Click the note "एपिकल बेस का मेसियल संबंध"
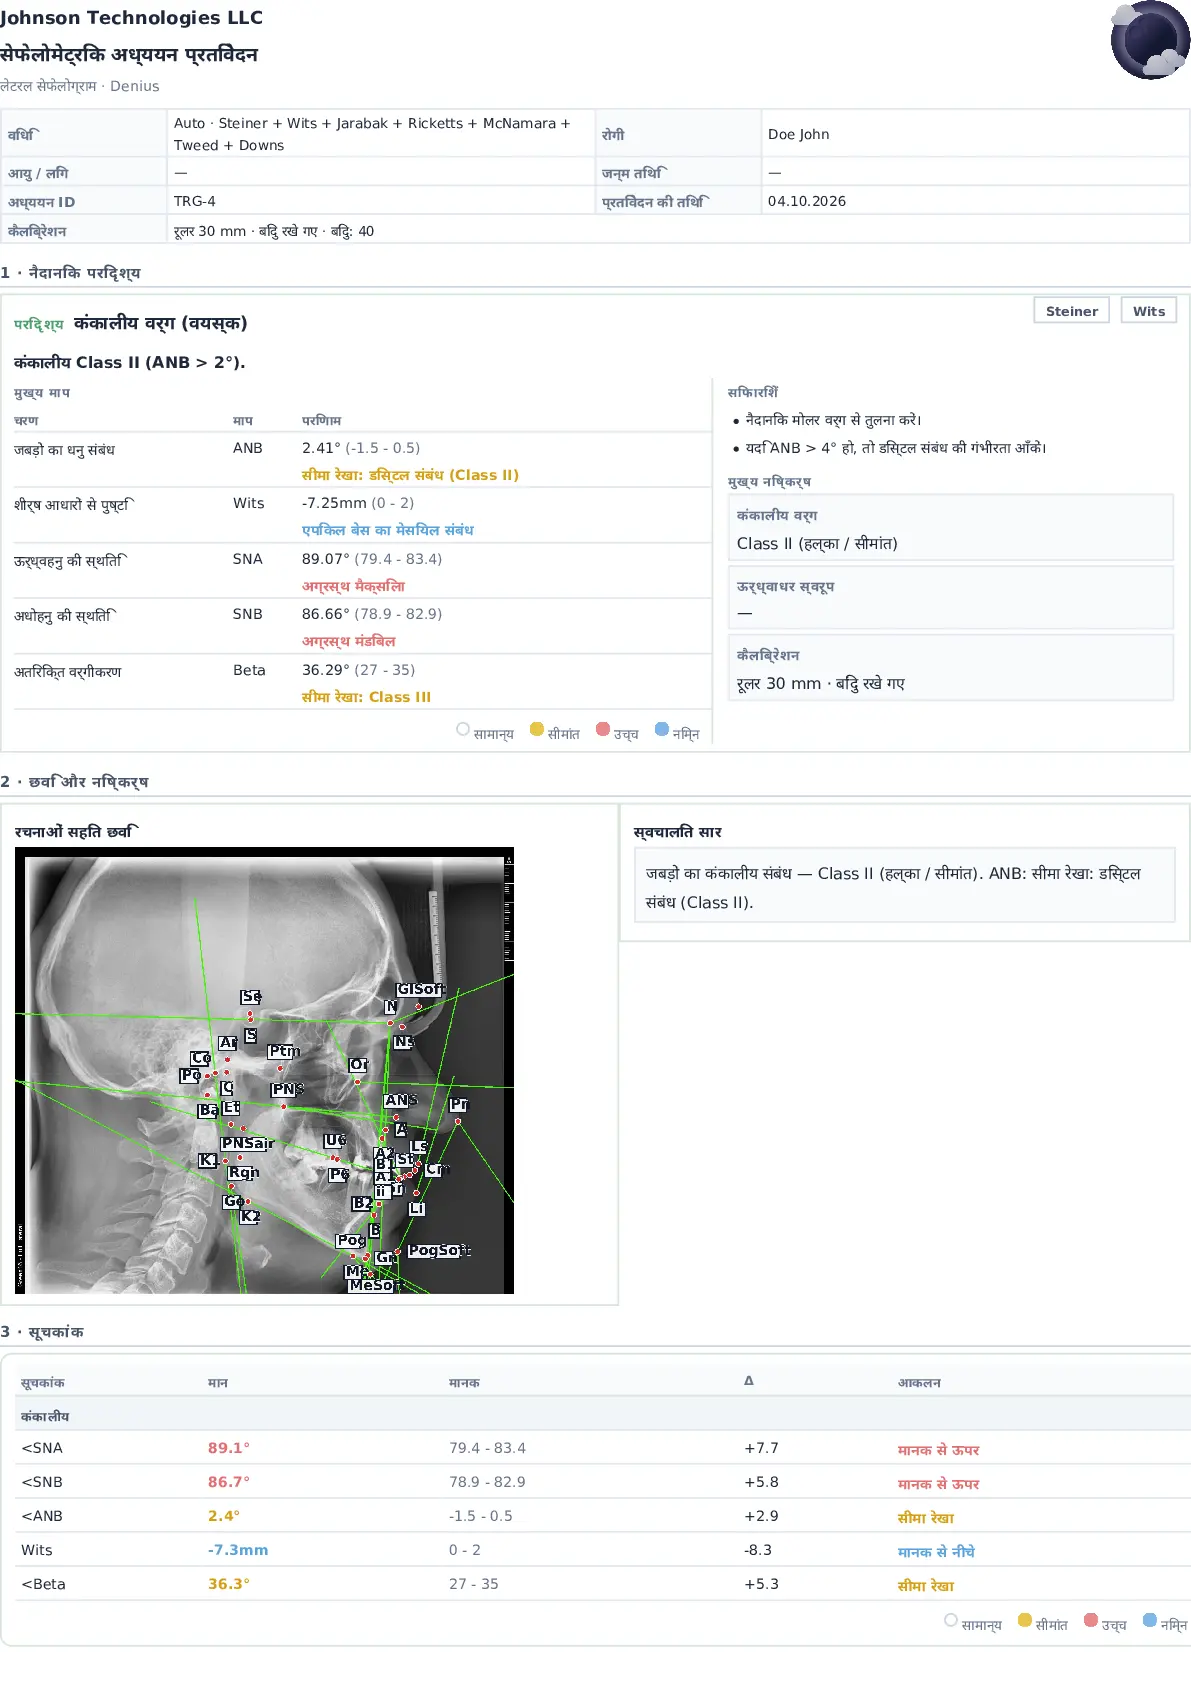This screenshot has height=1684, width=1191. coord(388,530)
